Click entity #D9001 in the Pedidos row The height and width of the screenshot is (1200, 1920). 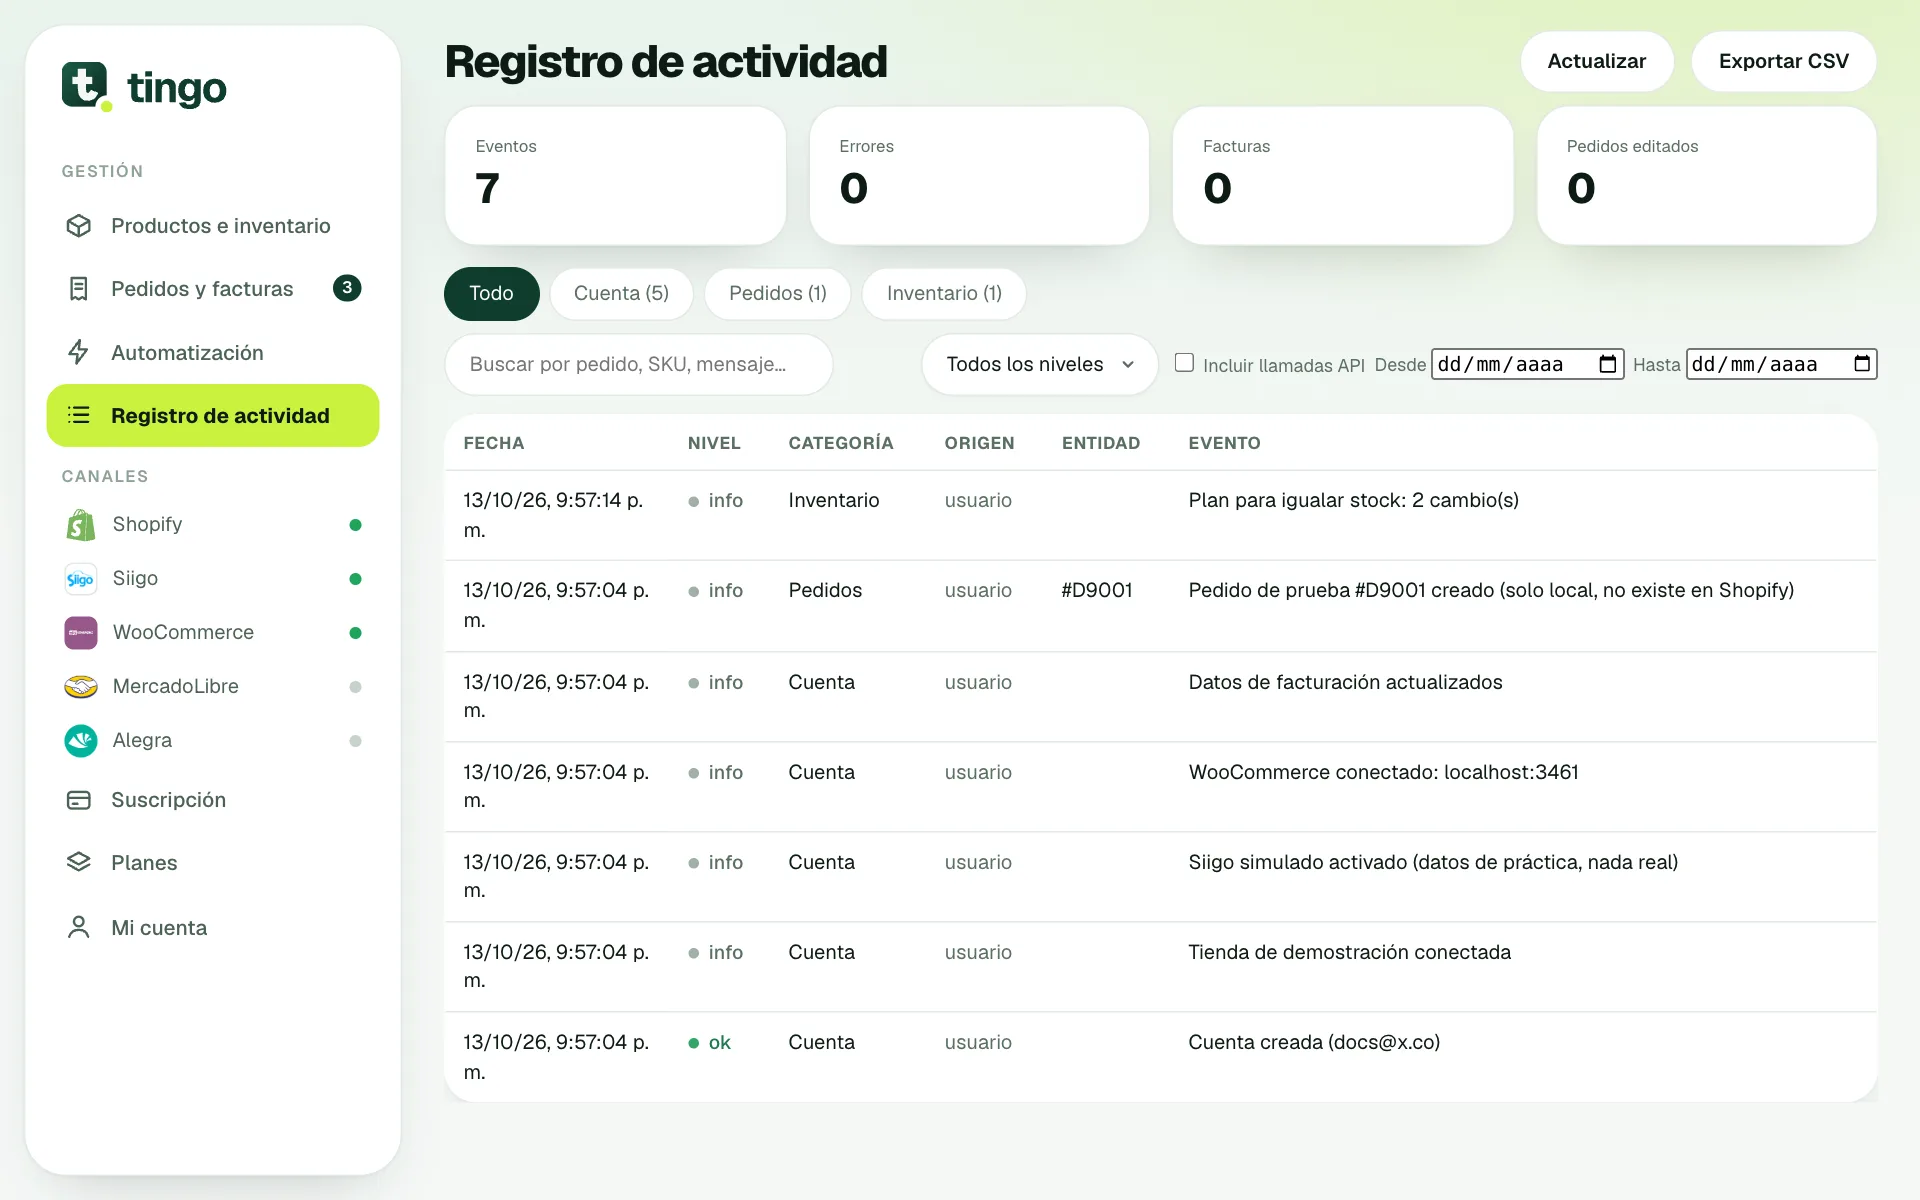click(x=1097, y=590)
